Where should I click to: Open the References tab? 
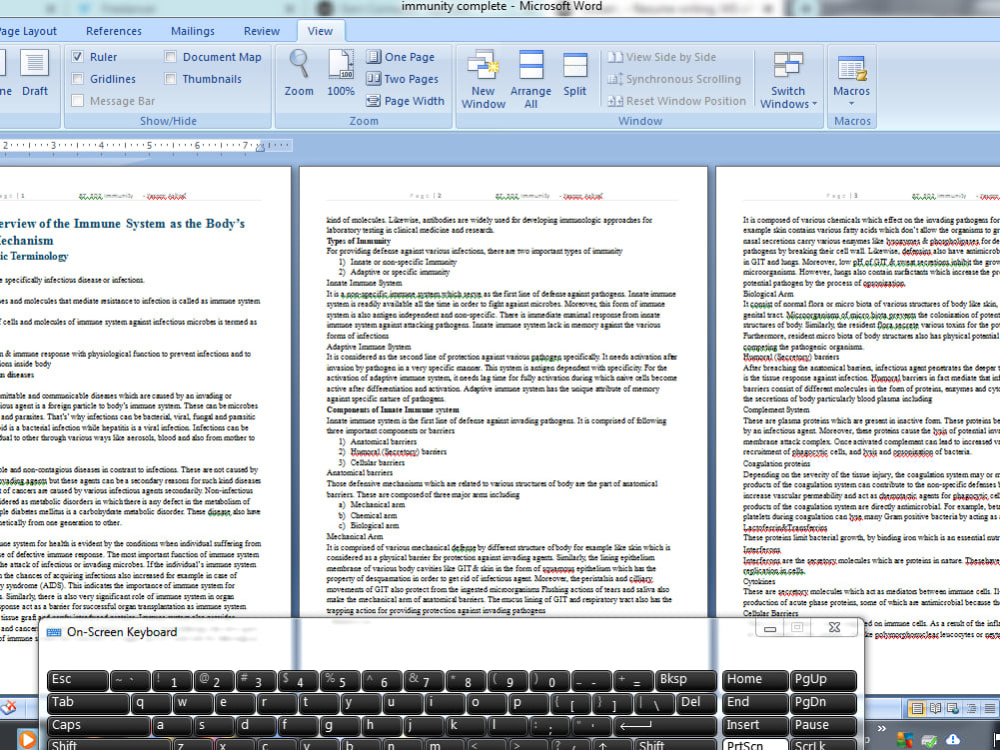click(114, 31)
